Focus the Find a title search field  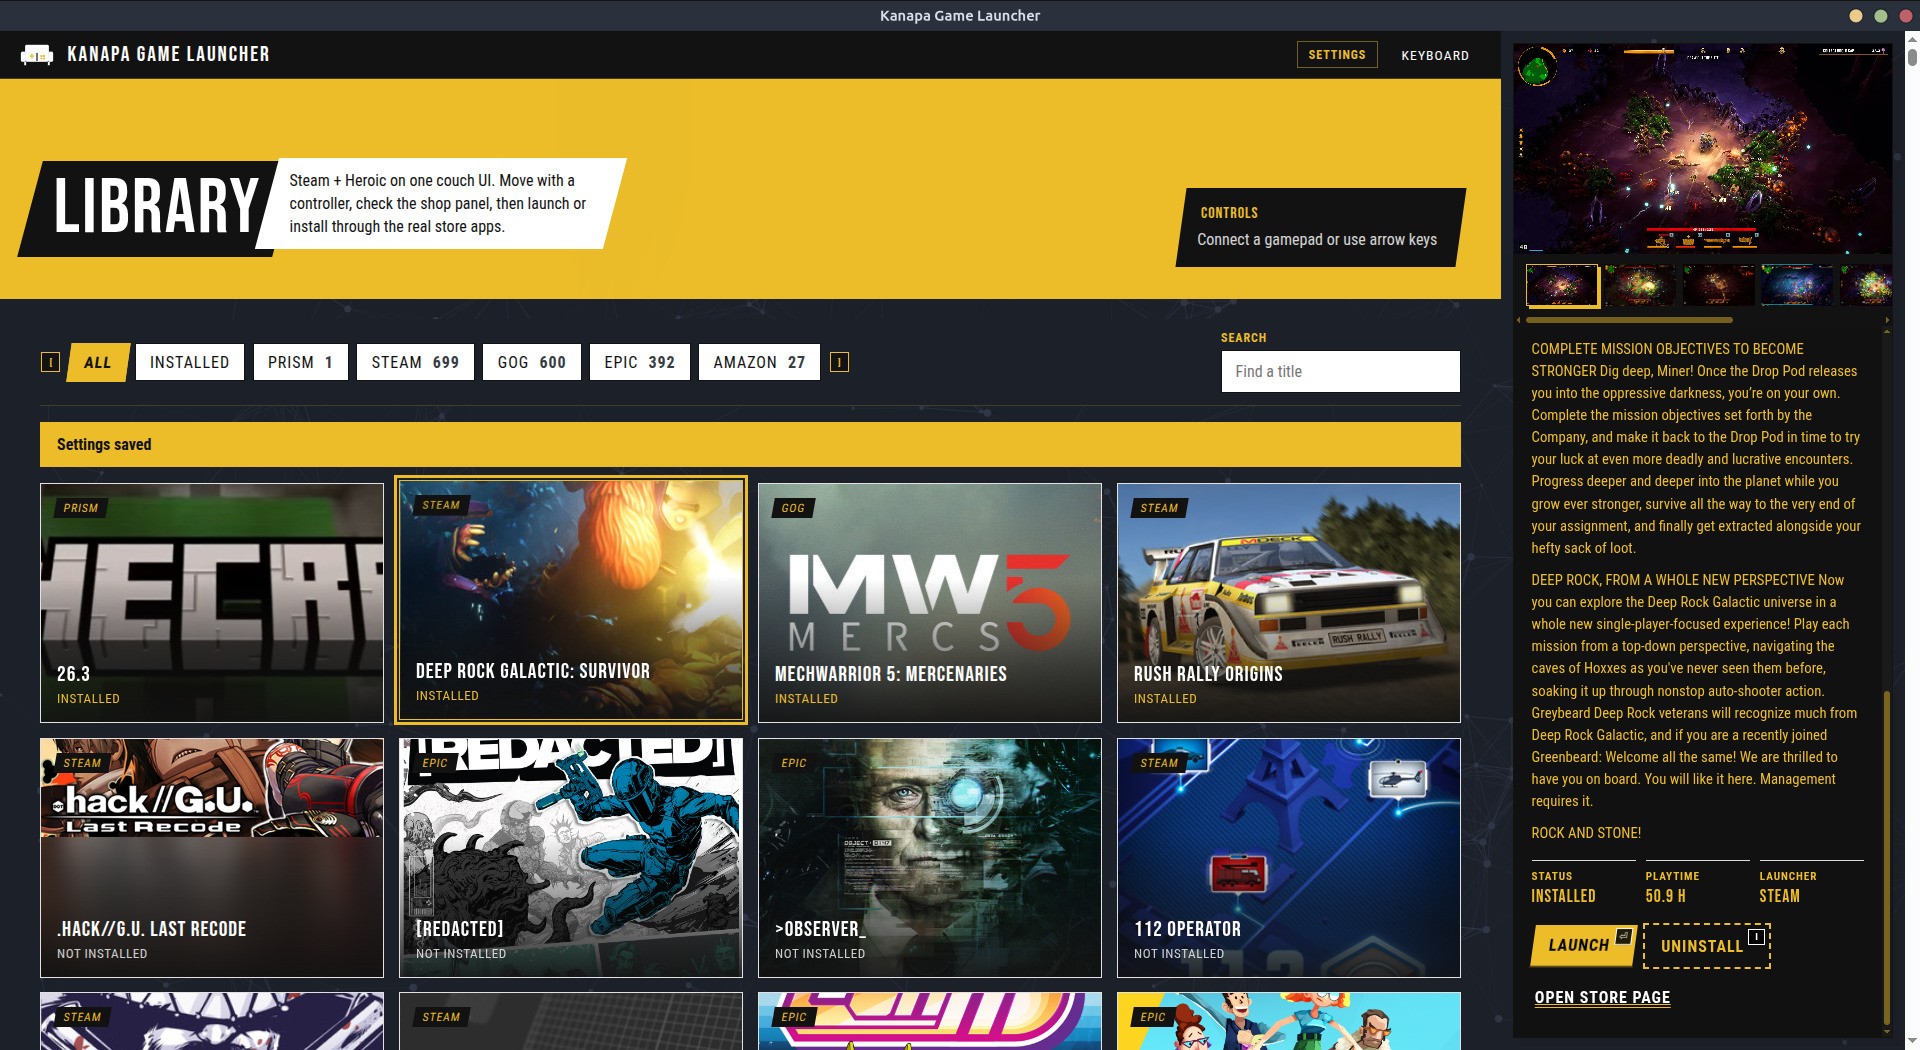point(1340,371)
